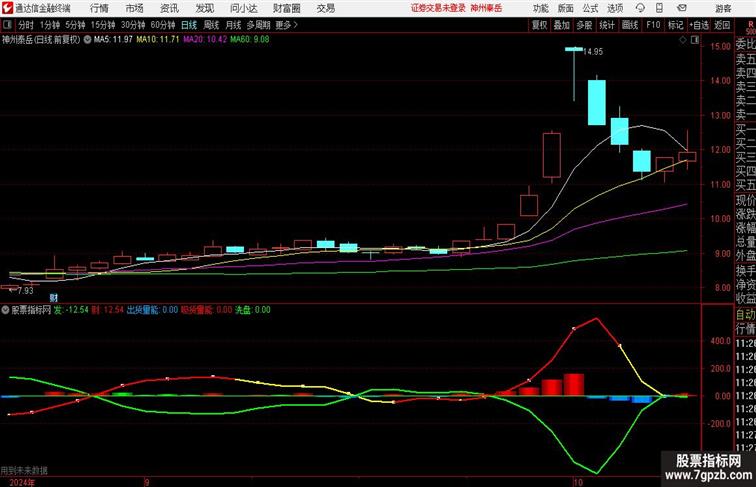Click the 洗盘: 0.00 value

pos(253,310)
